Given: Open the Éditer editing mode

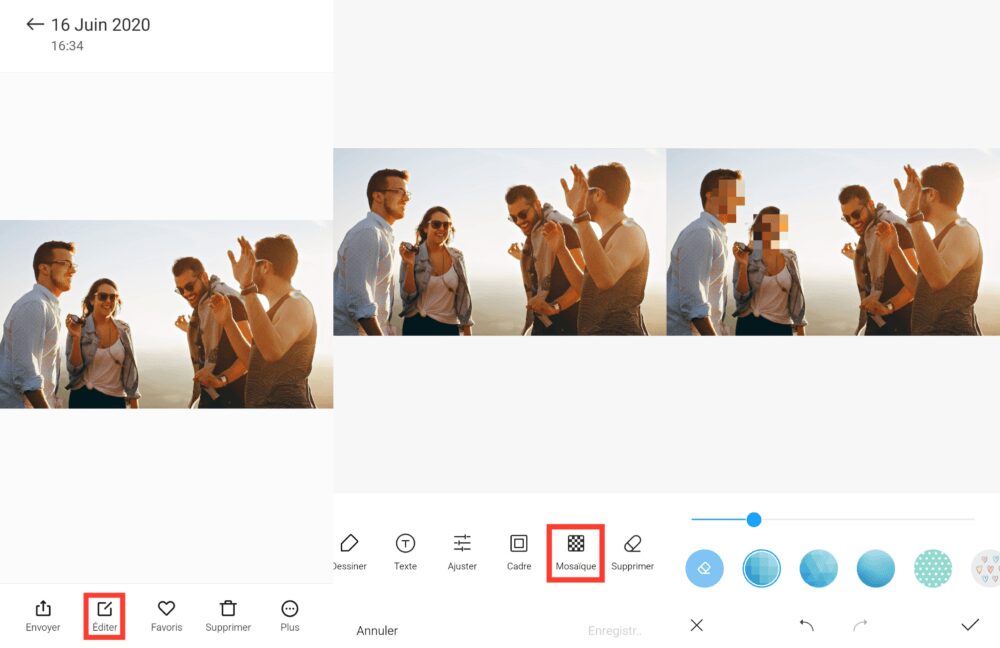Looking at the screenshot, I should pos(104,614).
